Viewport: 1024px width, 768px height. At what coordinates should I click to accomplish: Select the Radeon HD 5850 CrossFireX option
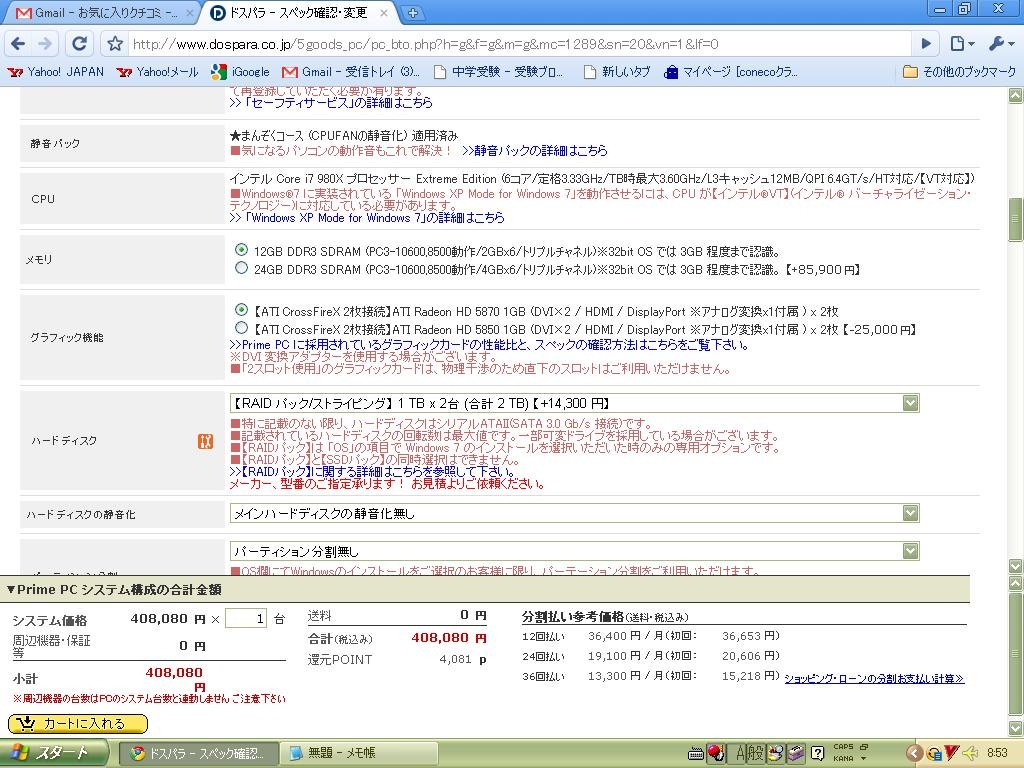pos(242,328)
